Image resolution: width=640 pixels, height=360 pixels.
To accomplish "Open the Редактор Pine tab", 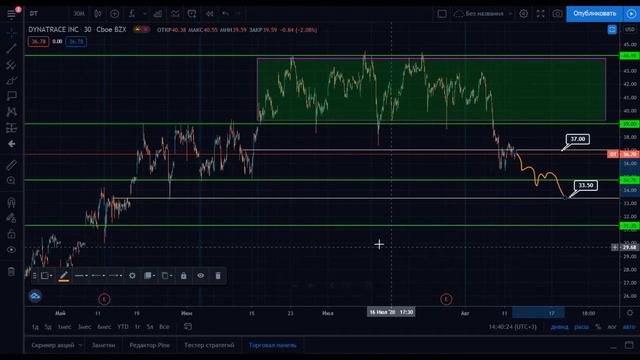I will tap(149, 345).
